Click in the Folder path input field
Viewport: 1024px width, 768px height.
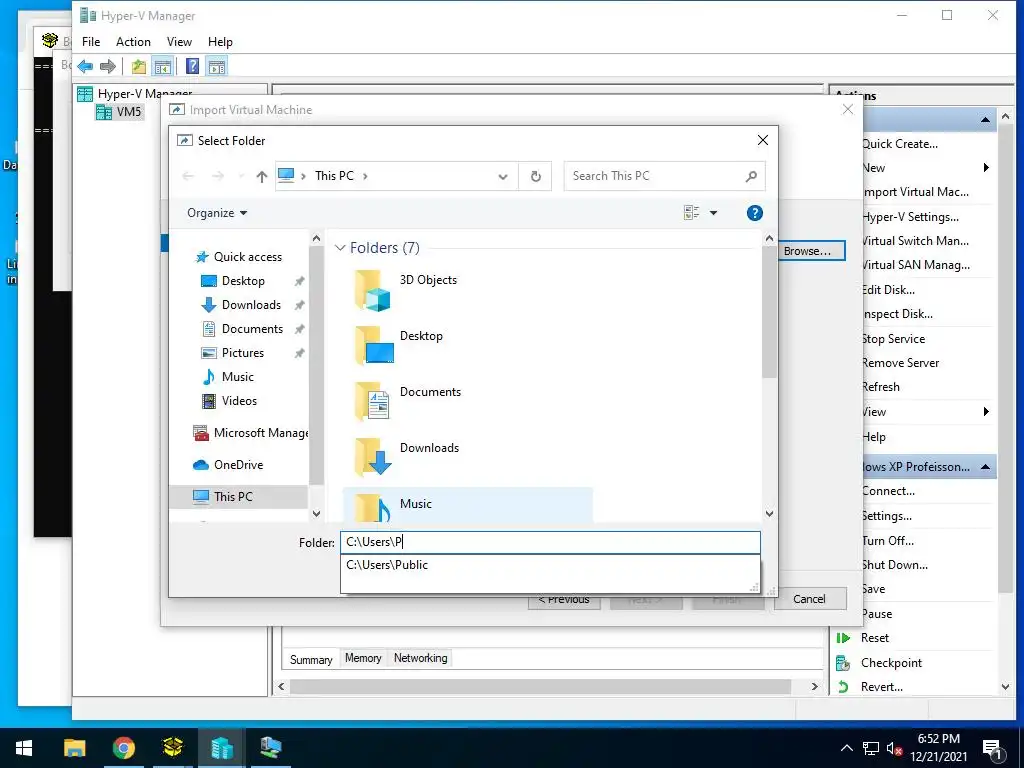tap(550, 542)
